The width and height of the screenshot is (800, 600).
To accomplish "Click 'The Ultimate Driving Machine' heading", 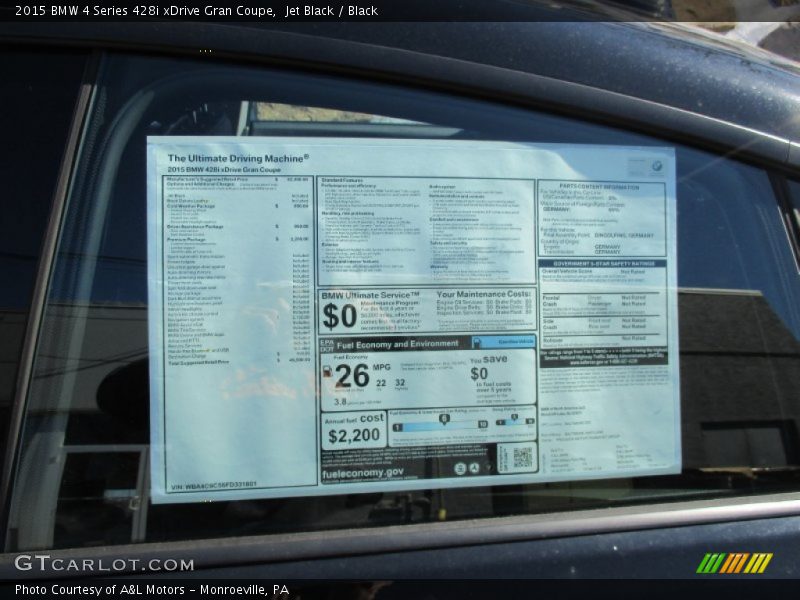I will pos(238,158).
